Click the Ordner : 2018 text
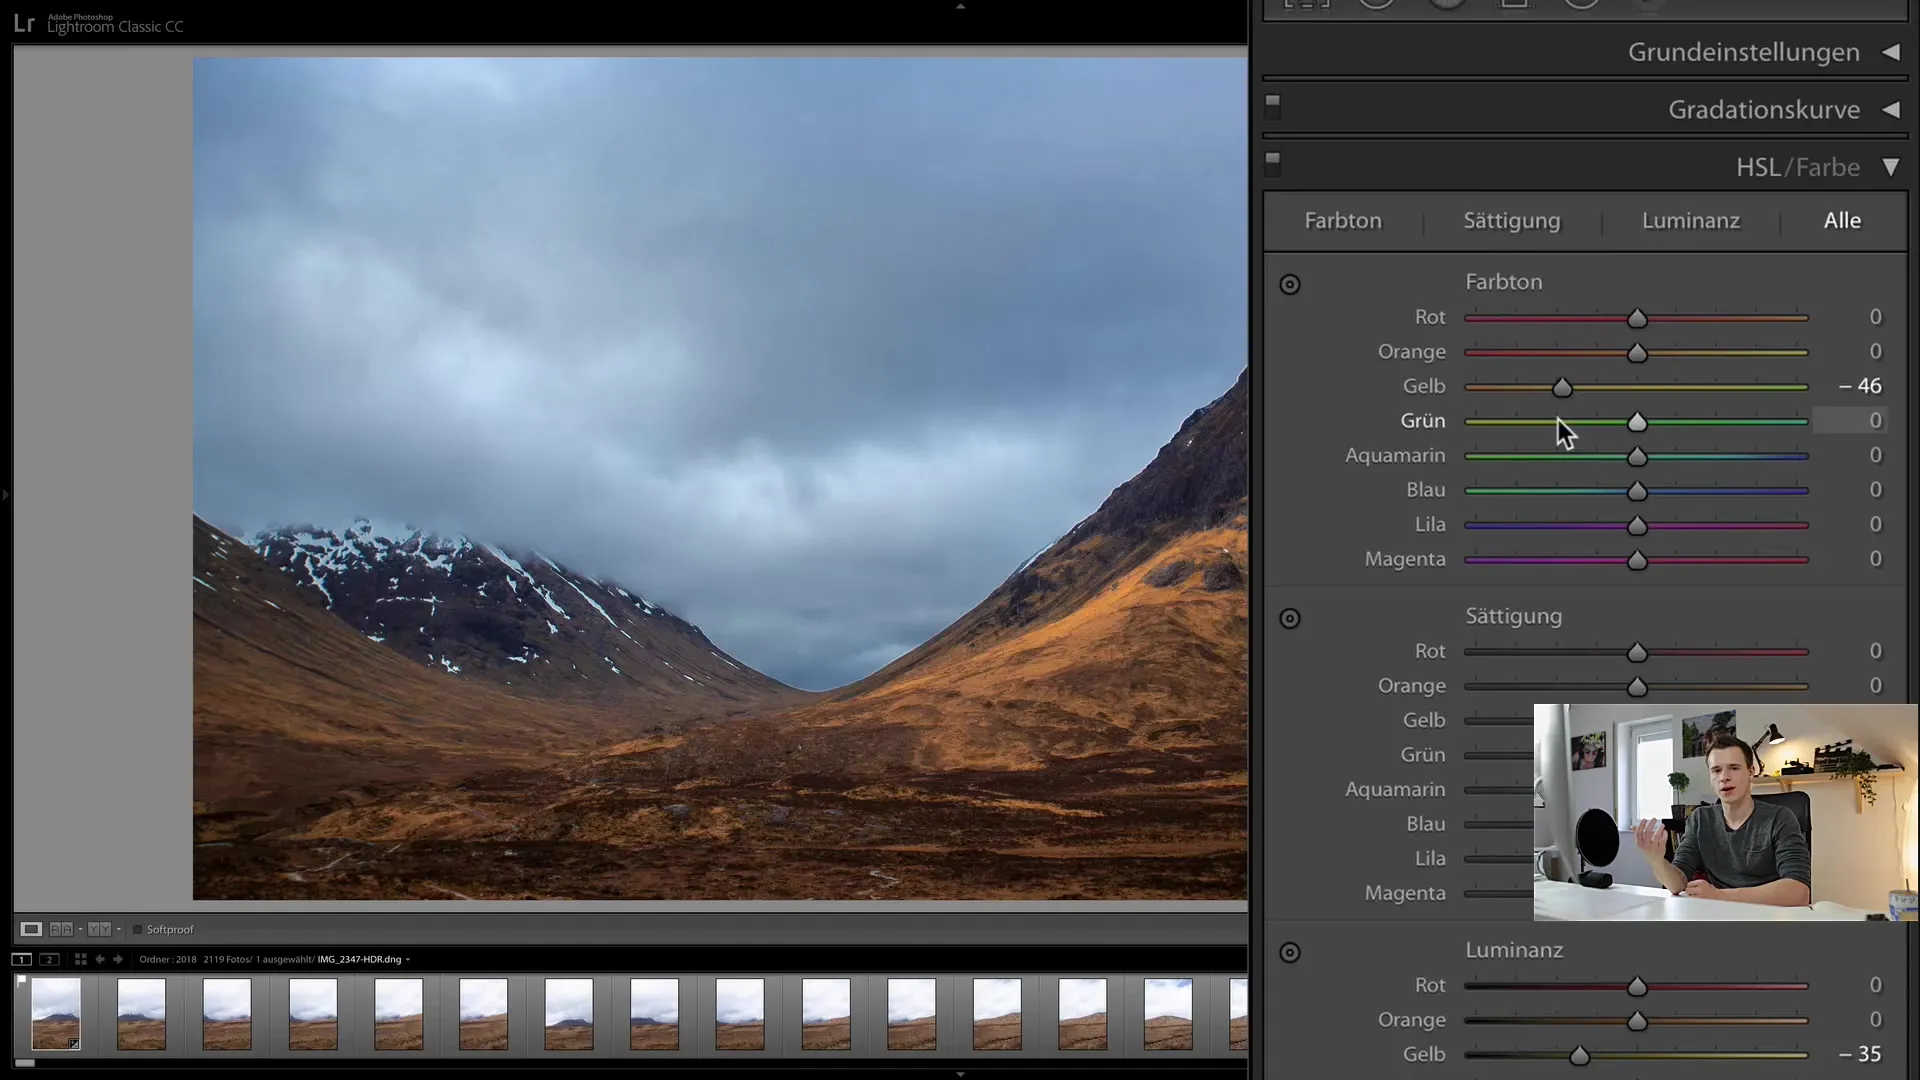 (x=168, y=960)
